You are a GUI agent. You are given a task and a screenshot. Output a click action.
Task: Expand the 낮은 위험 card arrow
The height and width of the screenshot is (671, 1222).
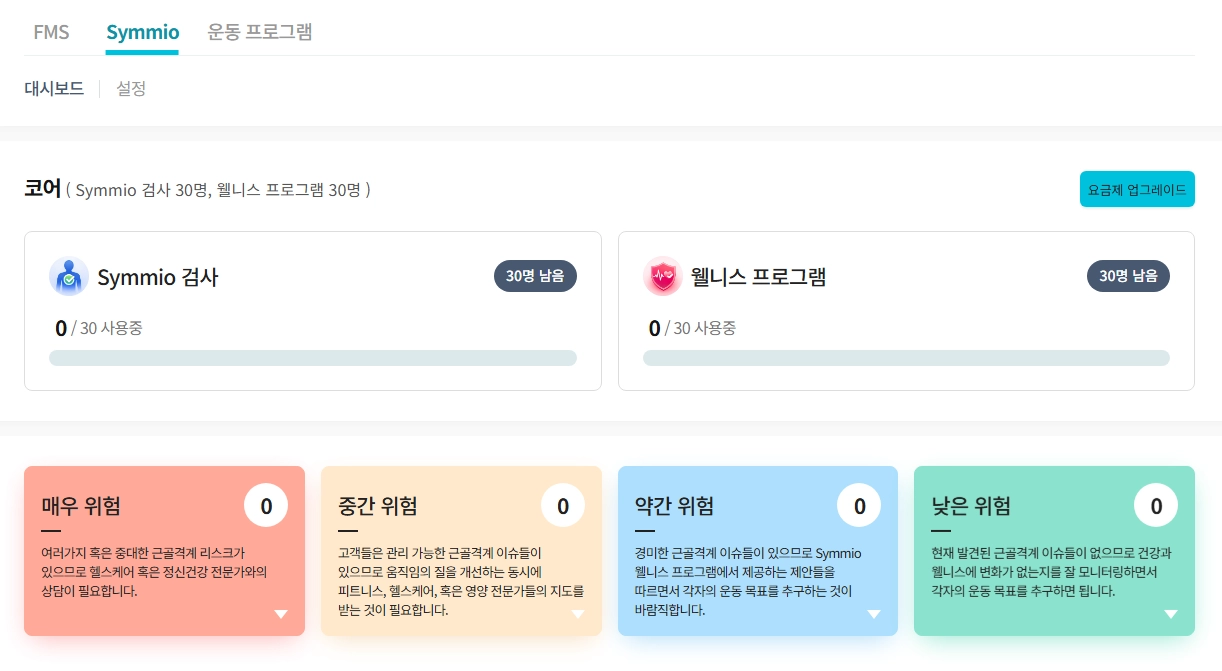point(1170,614)
